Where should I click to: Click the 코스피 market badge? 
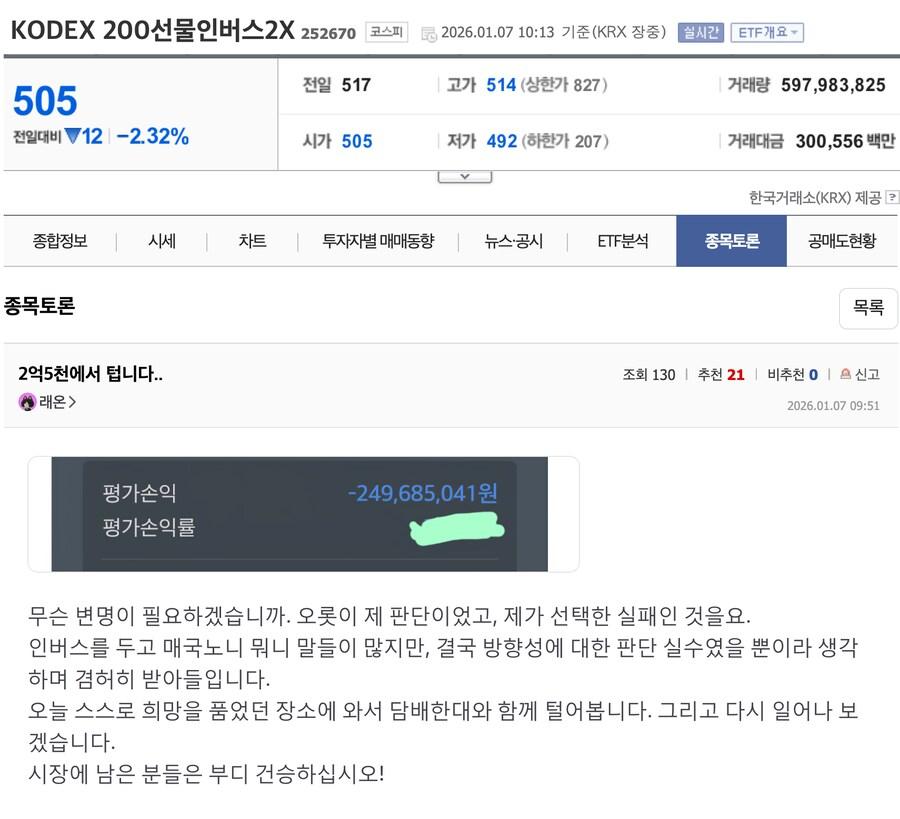[x=386, y=32]
